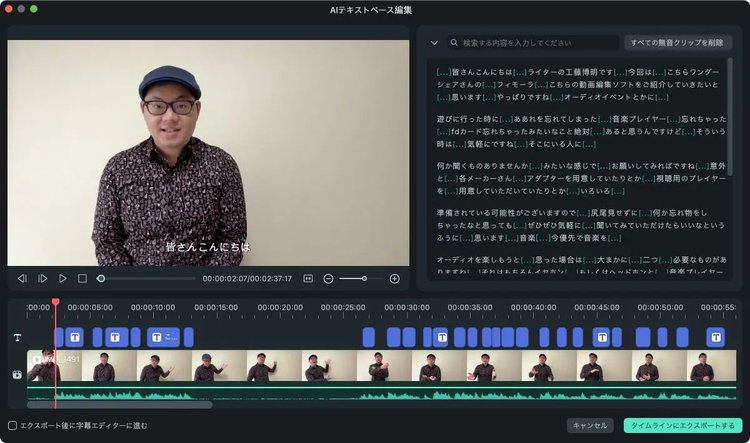
Task: Click the timeline horizontal scrollbar
Action: (x=120, y=405)
